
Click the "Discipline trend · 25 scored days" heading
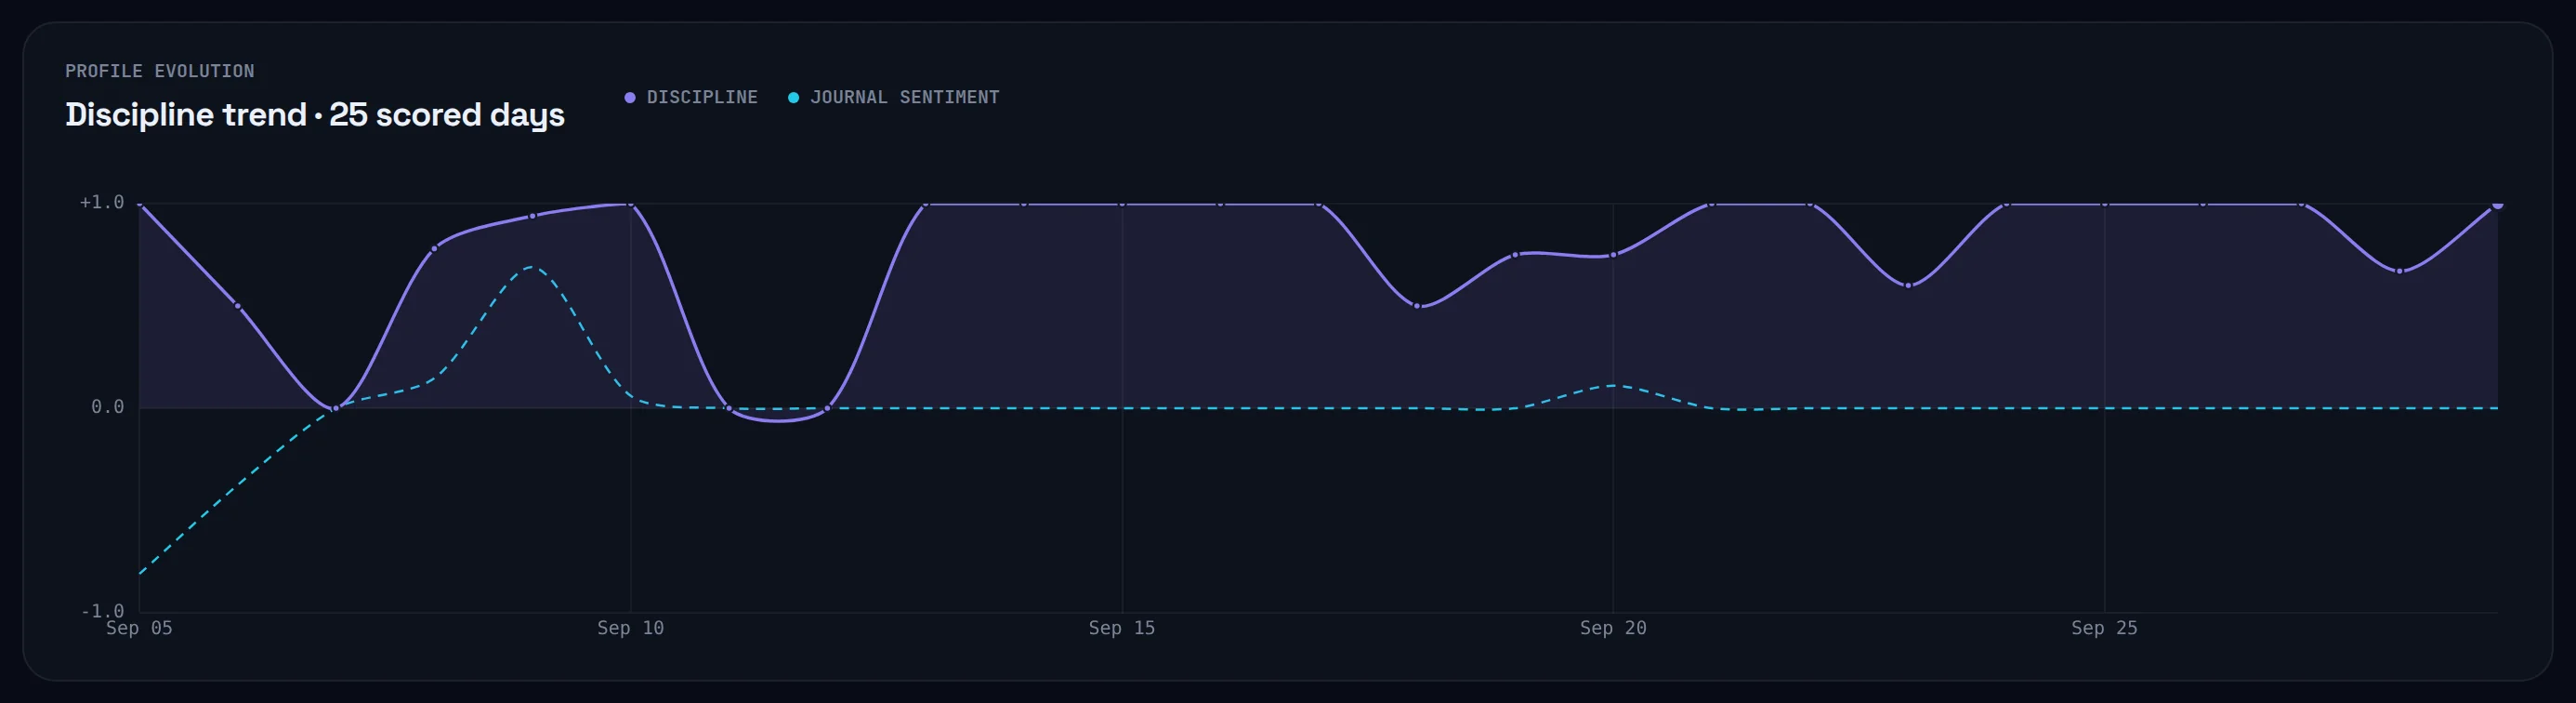click(315, 114)
